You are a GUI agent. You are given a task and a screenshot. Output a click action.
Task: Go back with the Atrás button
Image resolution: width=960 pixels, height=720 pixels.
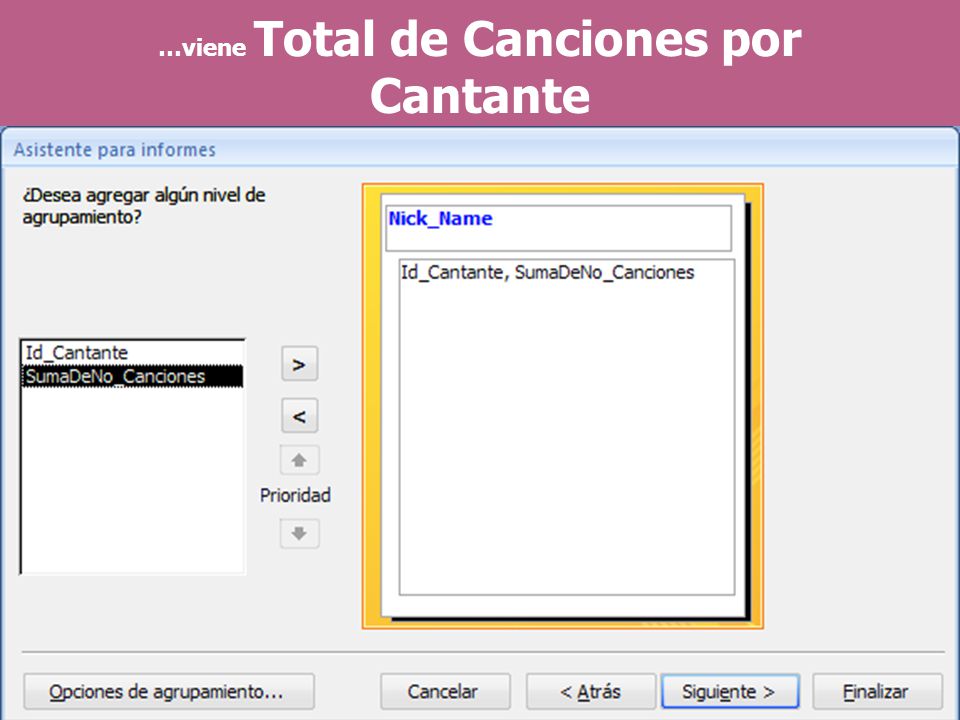591,692
